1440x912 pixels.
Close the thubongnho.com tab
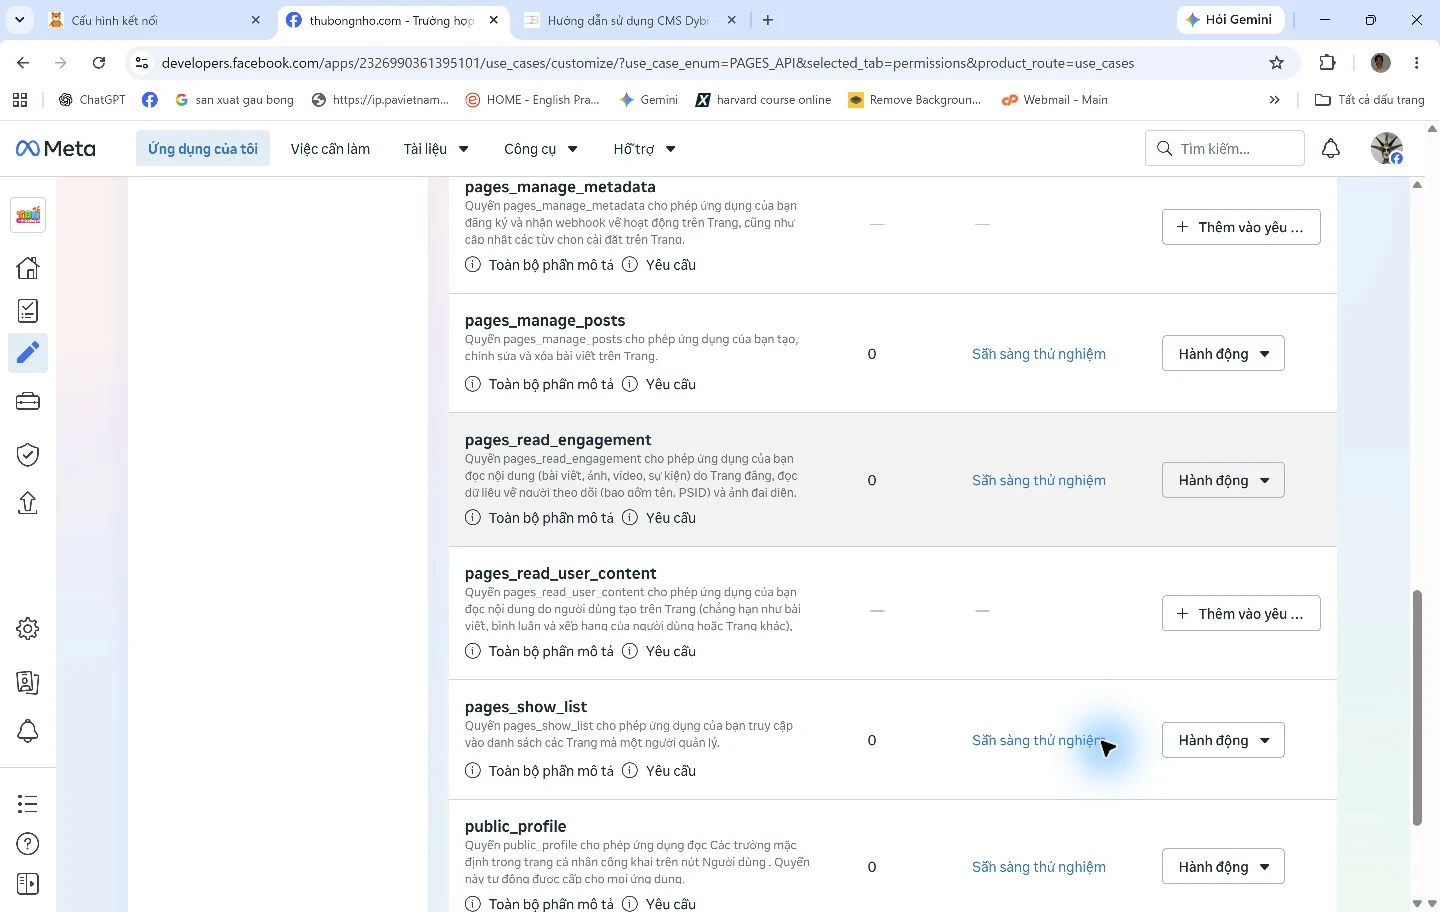[494, 20]
